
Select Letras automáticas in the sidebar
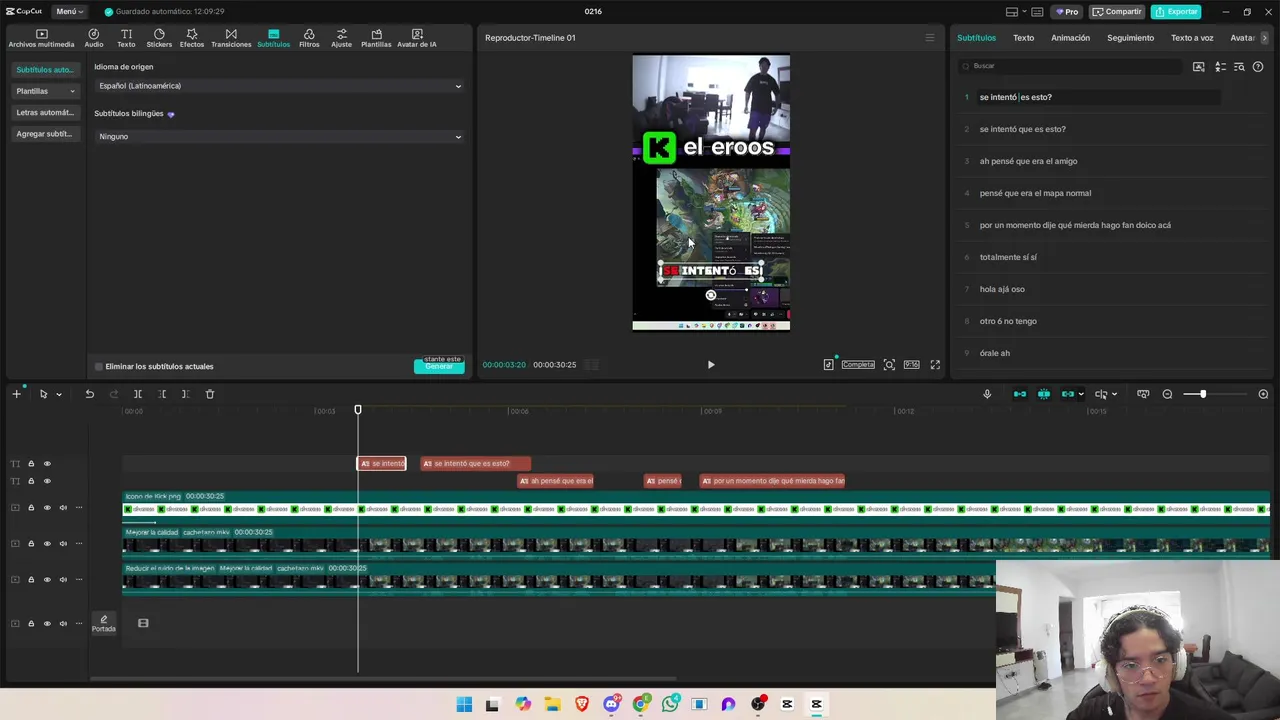tap(45, 113)
